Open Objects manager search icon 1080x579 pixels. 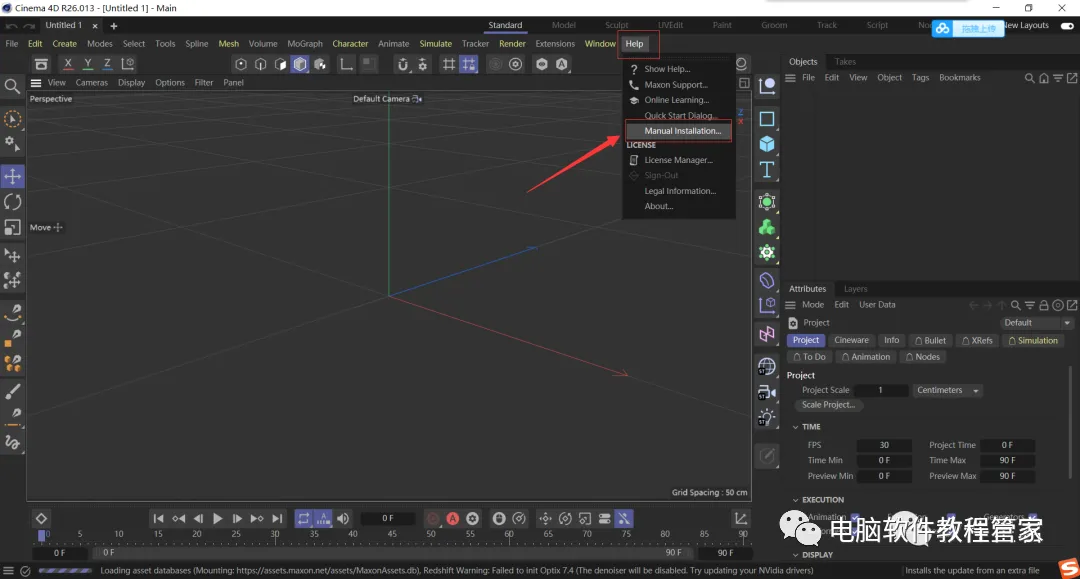coord(1029,78)
